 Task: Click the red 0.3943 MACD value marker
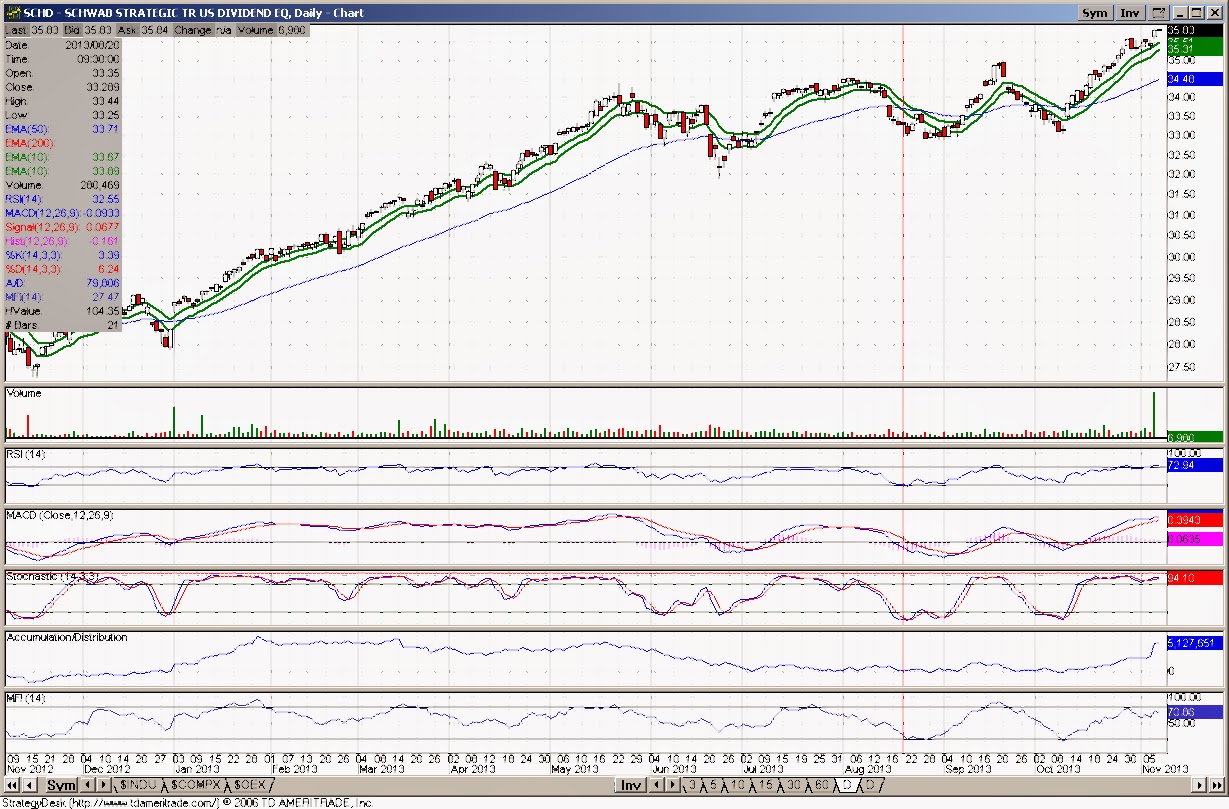1194,520
